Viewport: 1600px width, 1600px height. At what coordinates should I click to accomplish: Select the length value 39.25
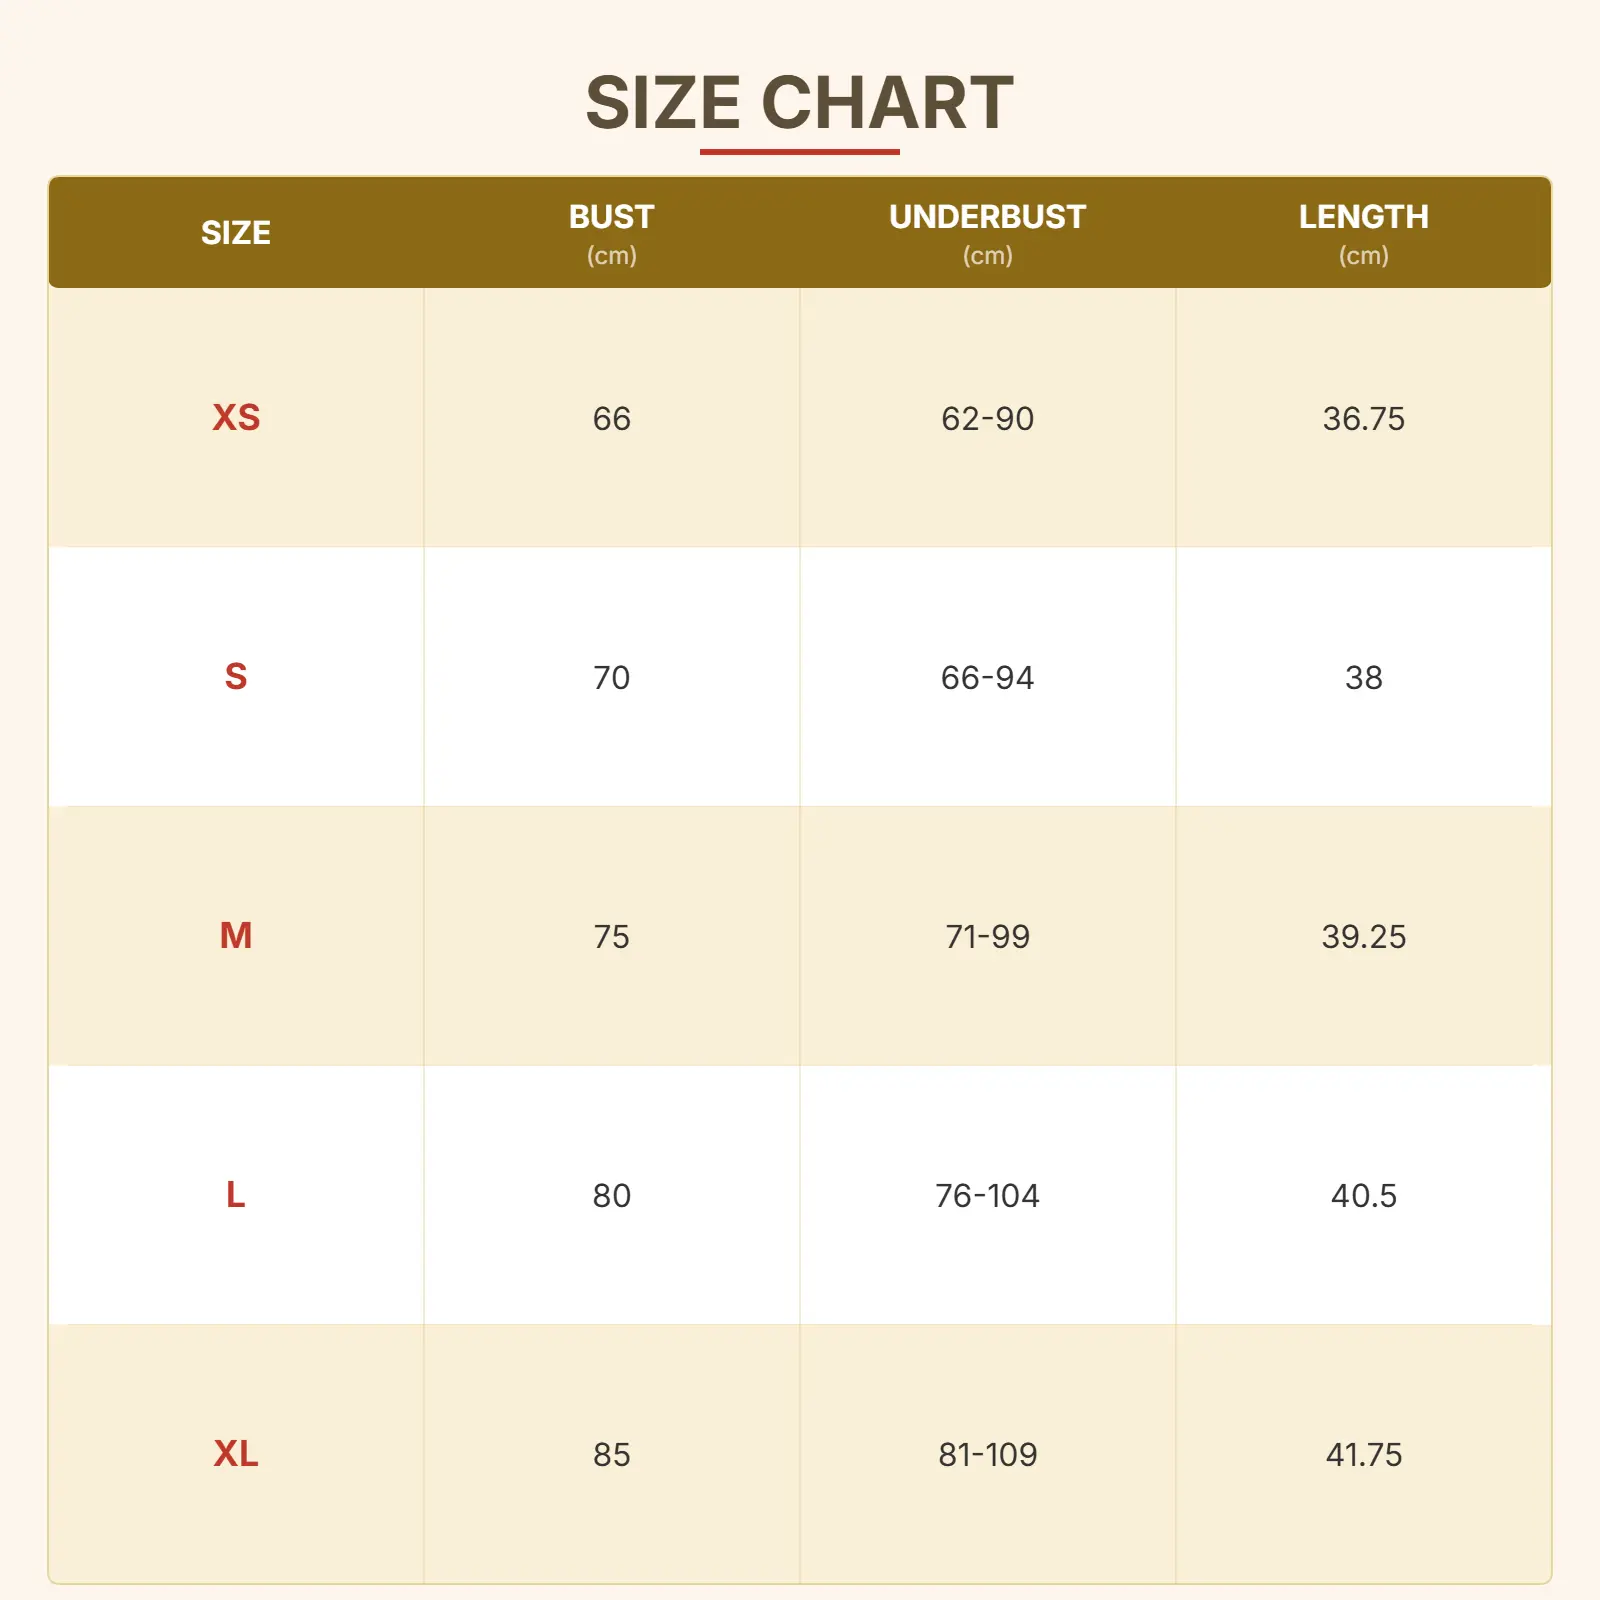click(x=1363, y=937)
